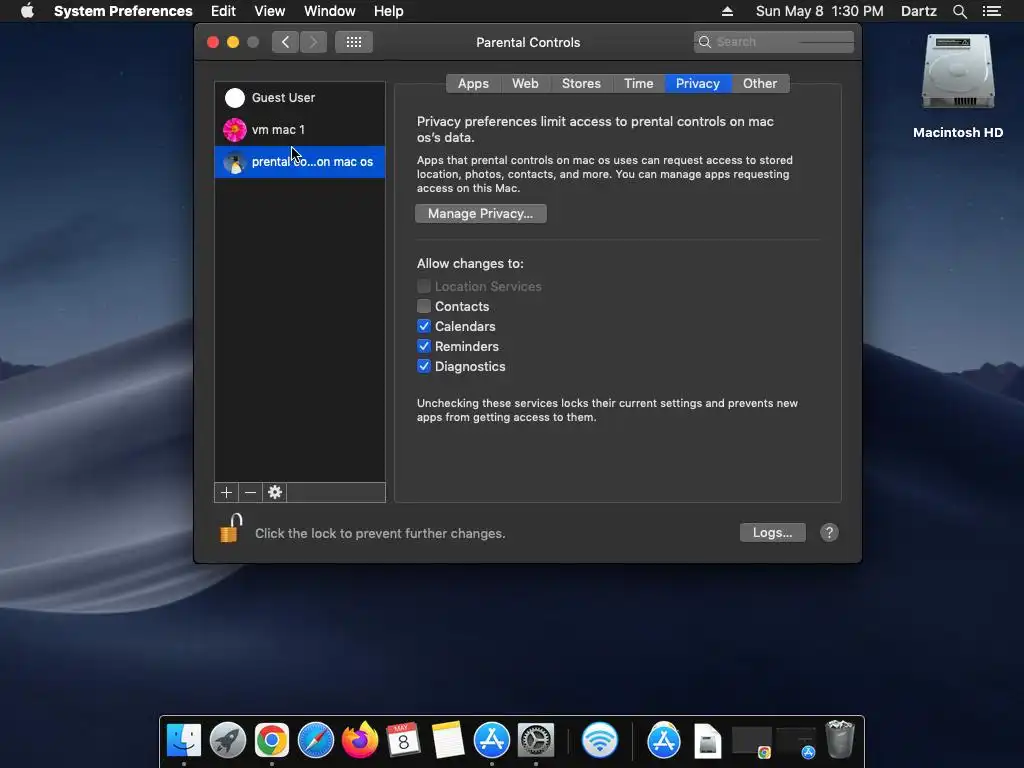Open the View menu
Viewport: 1024px width, 768px height.
coord(270,11)
